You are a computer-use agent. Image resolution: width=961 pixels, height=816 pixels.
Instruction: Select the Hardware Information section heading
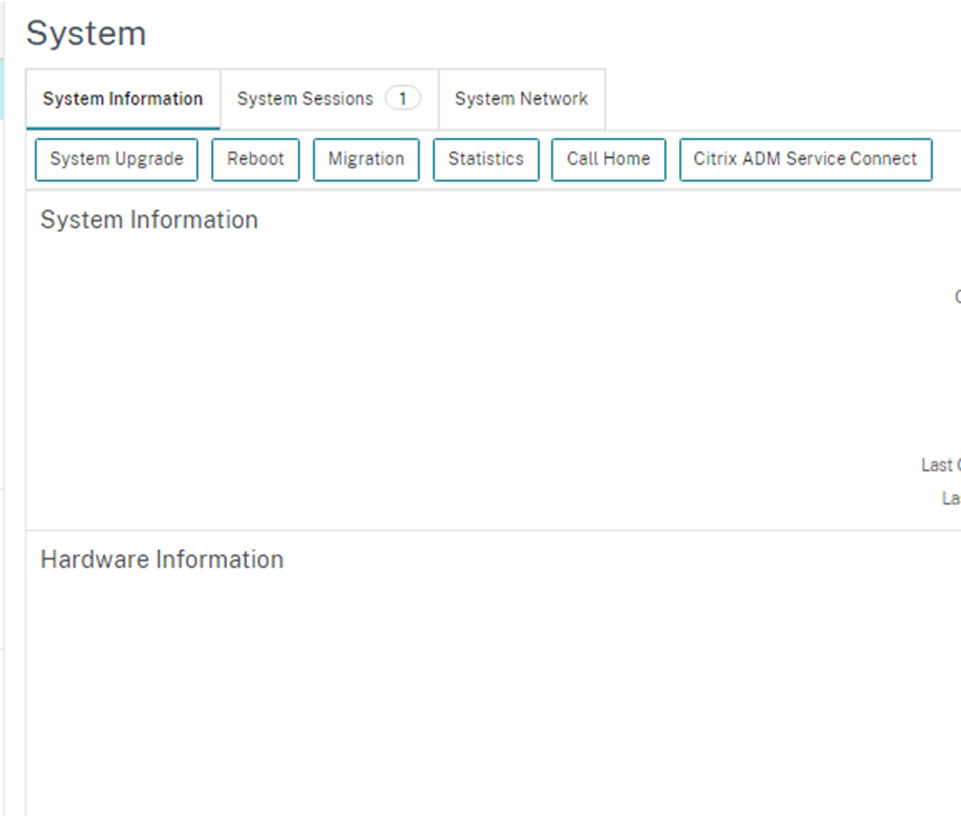coord(162,559)
